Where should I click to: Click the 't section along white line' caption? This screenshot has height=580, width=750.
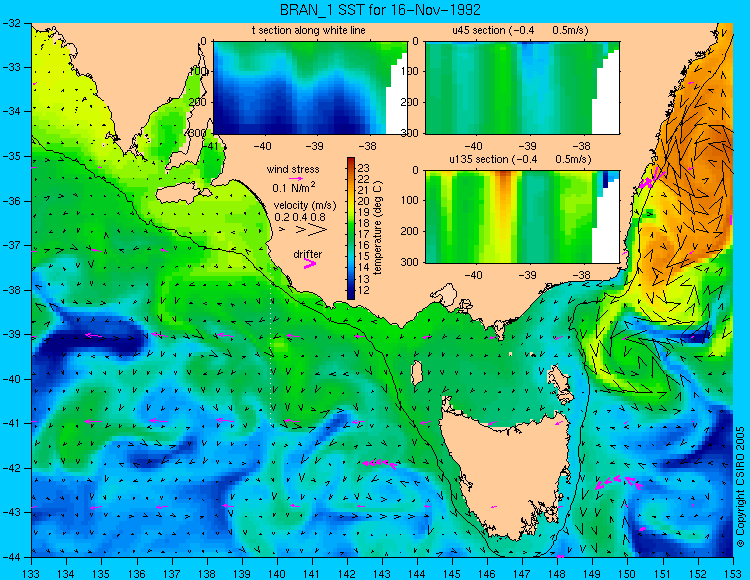point(309,30)
